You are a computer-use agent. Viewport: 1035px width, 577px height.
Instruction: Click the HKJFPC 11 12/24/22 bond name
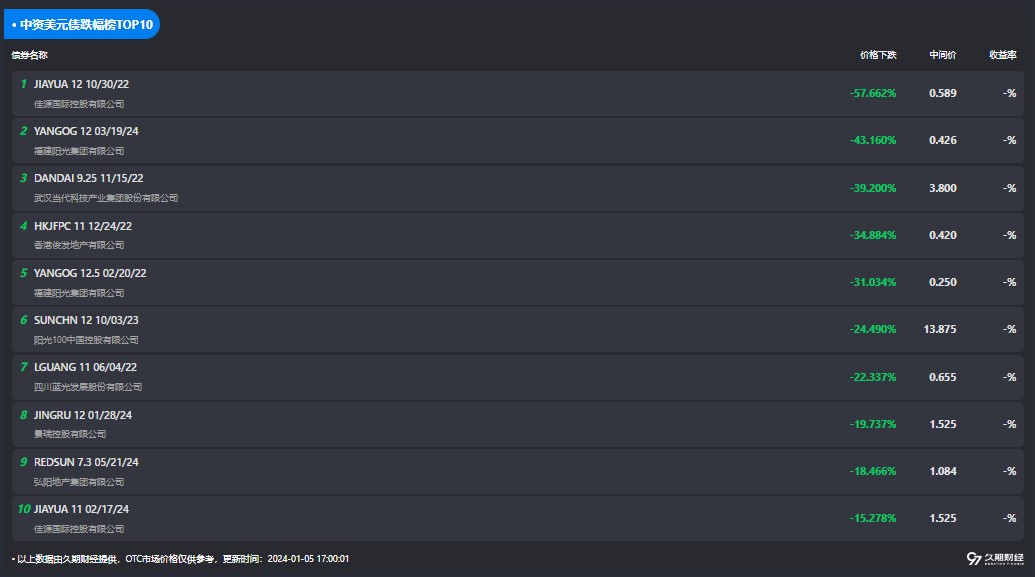[83, 226]
